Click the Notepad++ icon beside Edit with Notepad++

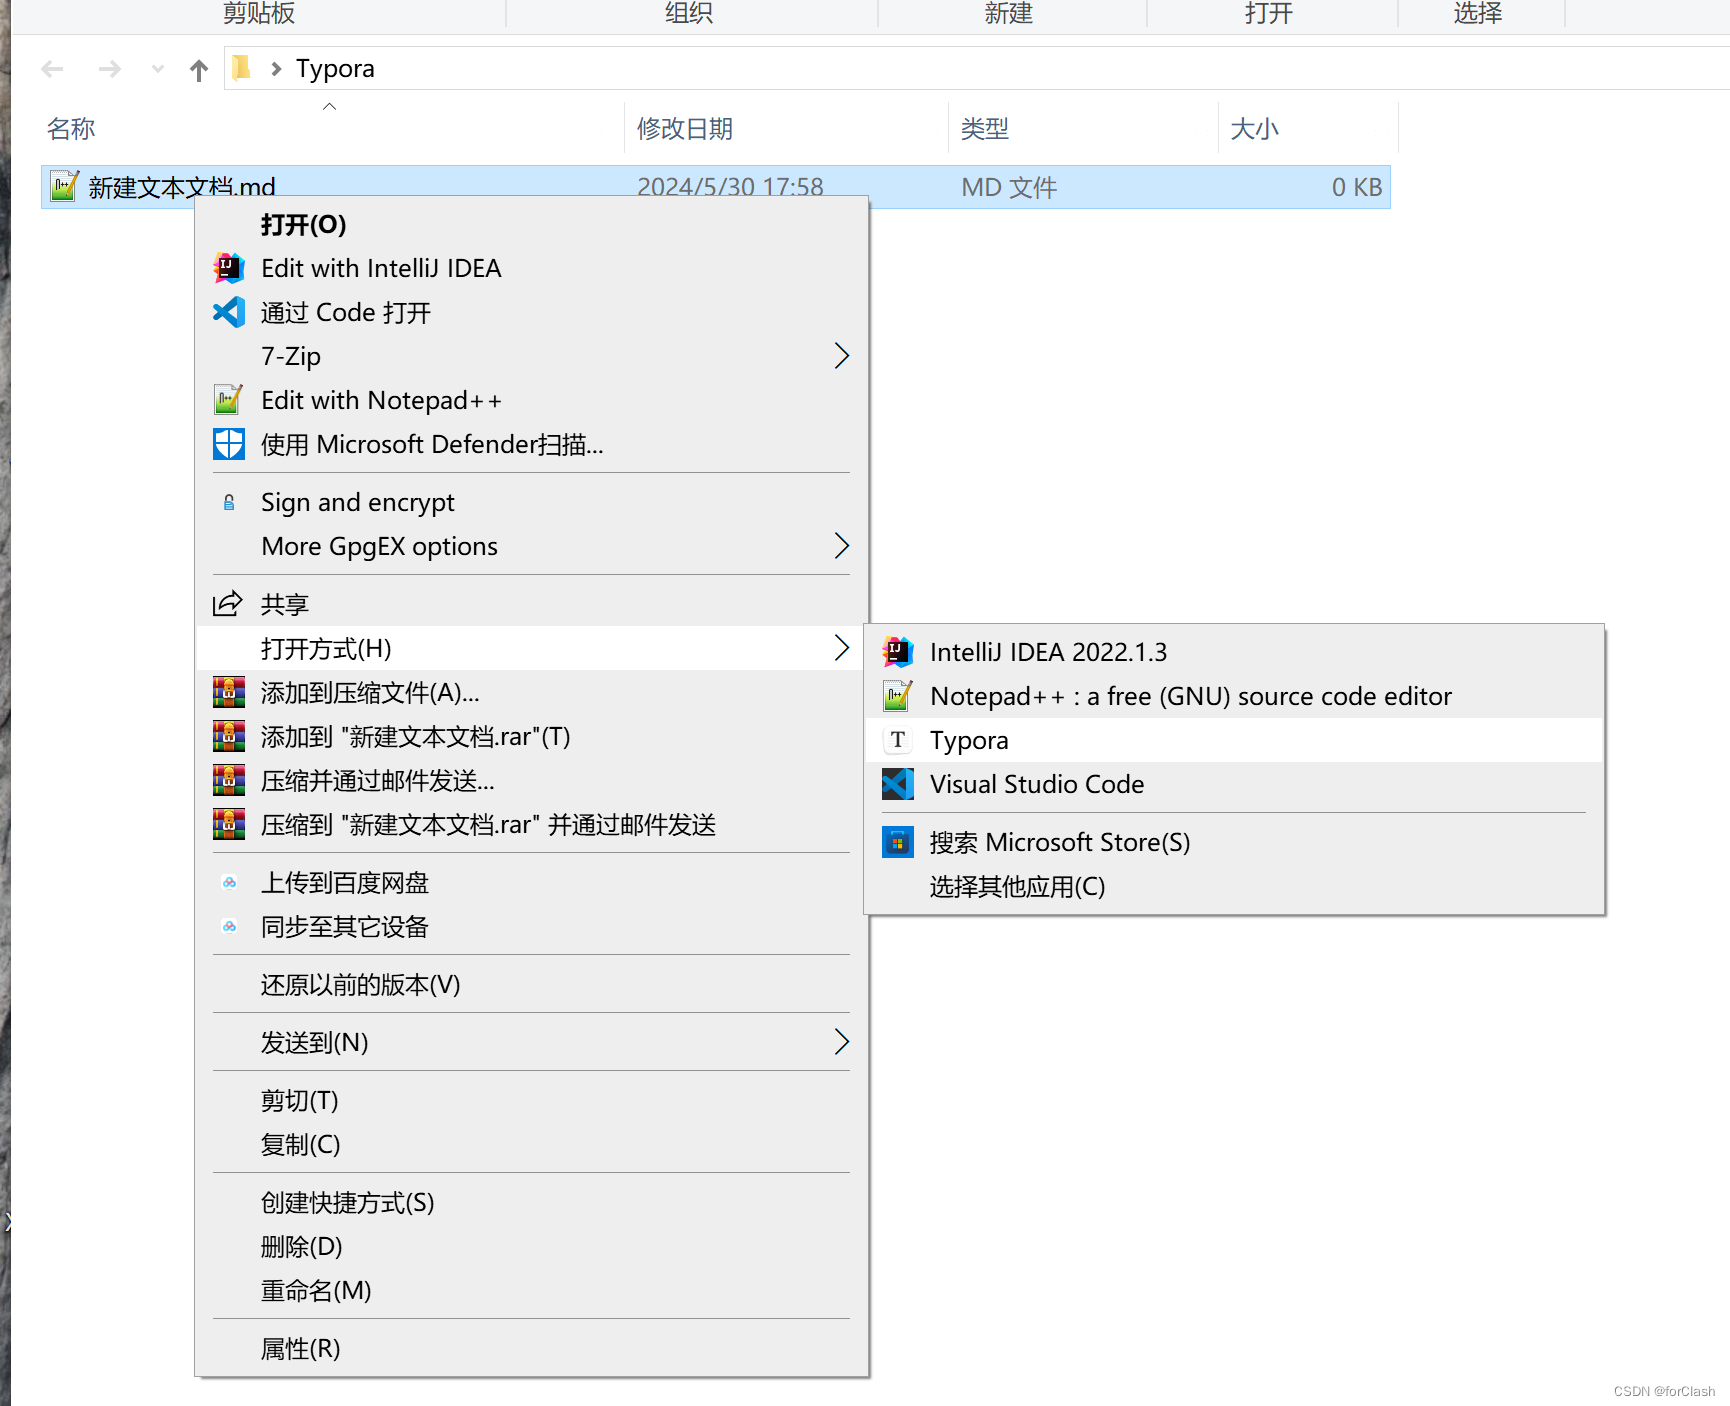coord(229,400)
